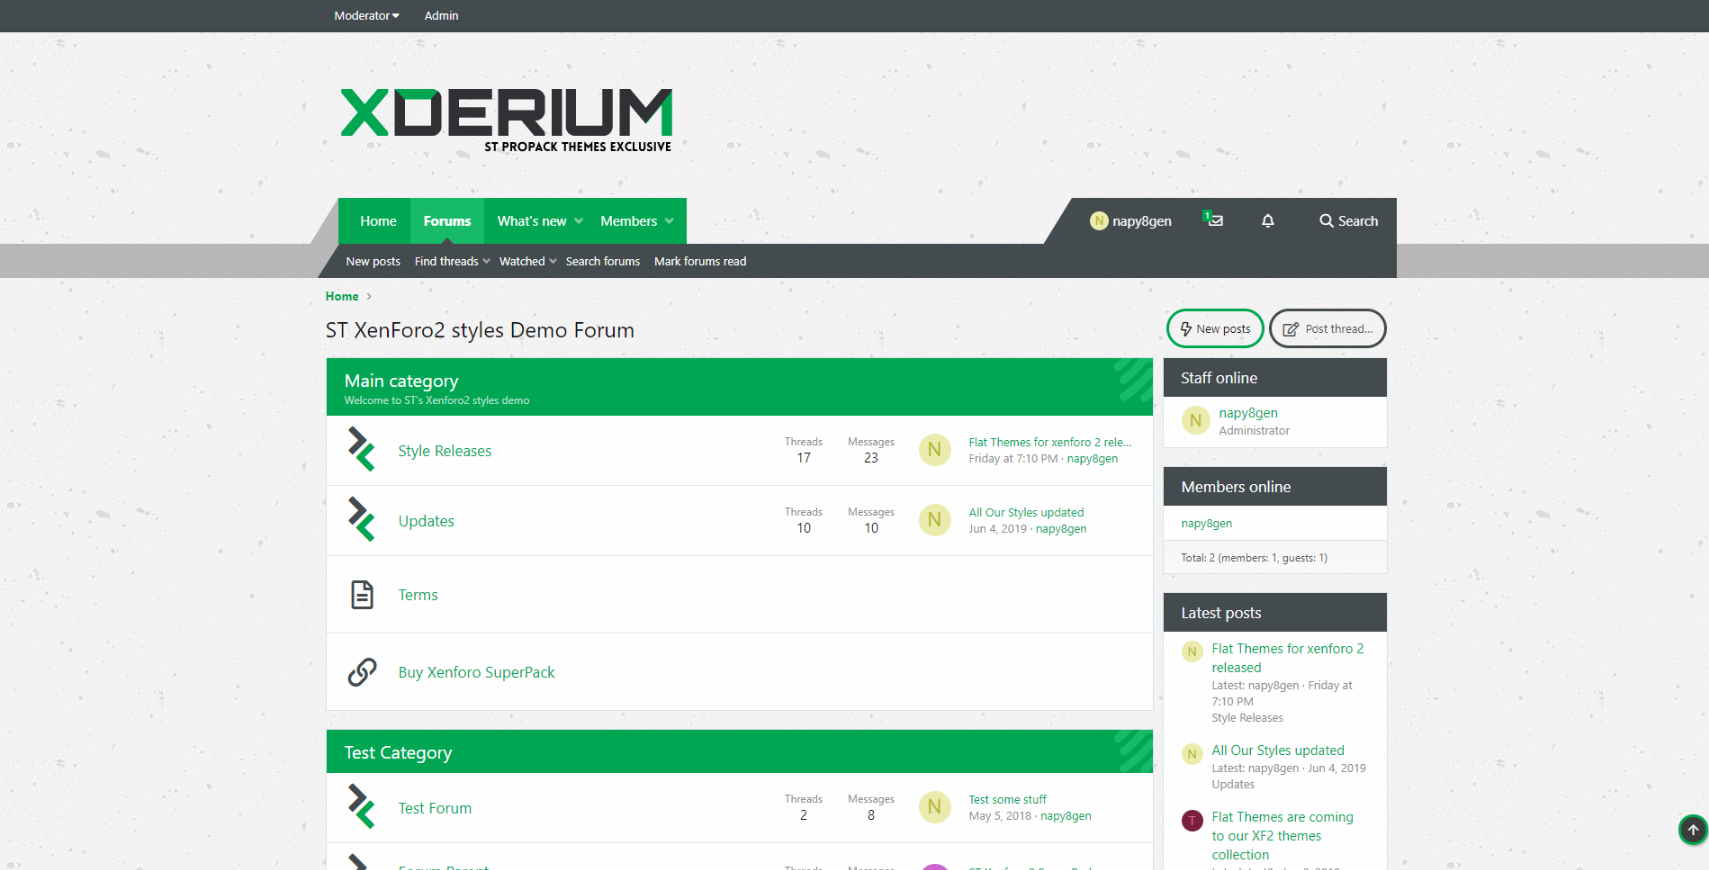
Task: Open the alerts bell icon
Action: coord(1268,221)
